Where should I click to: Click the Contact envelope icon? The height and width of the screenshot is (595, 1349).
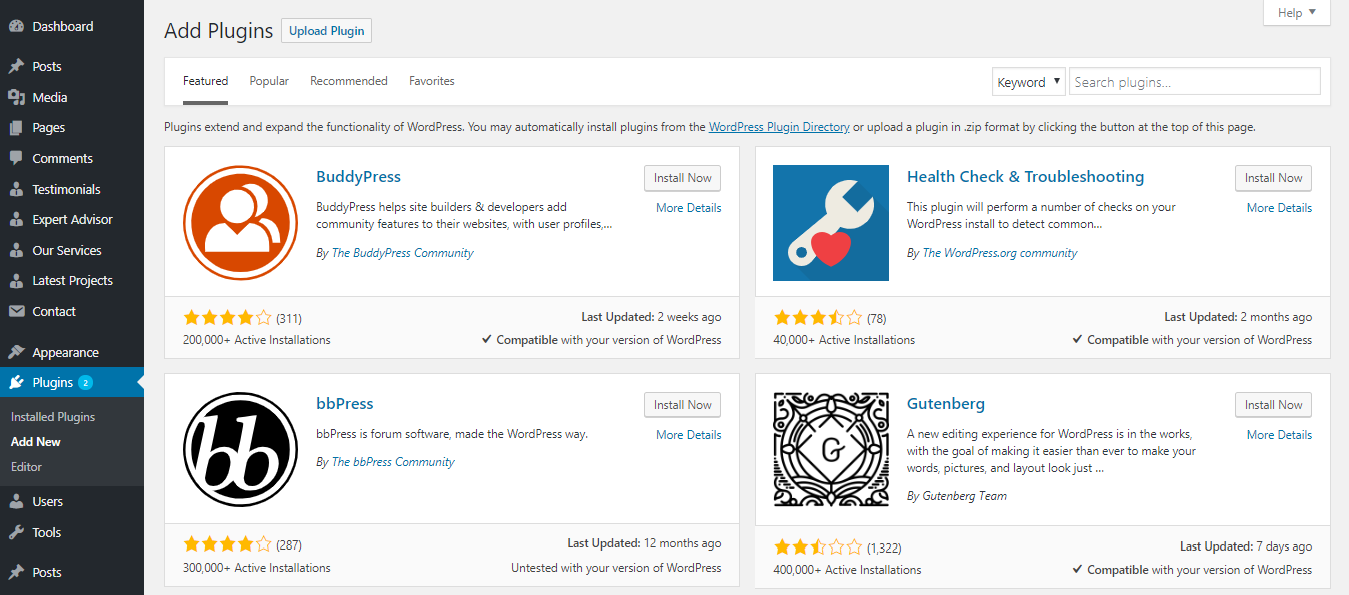(16, 311)
